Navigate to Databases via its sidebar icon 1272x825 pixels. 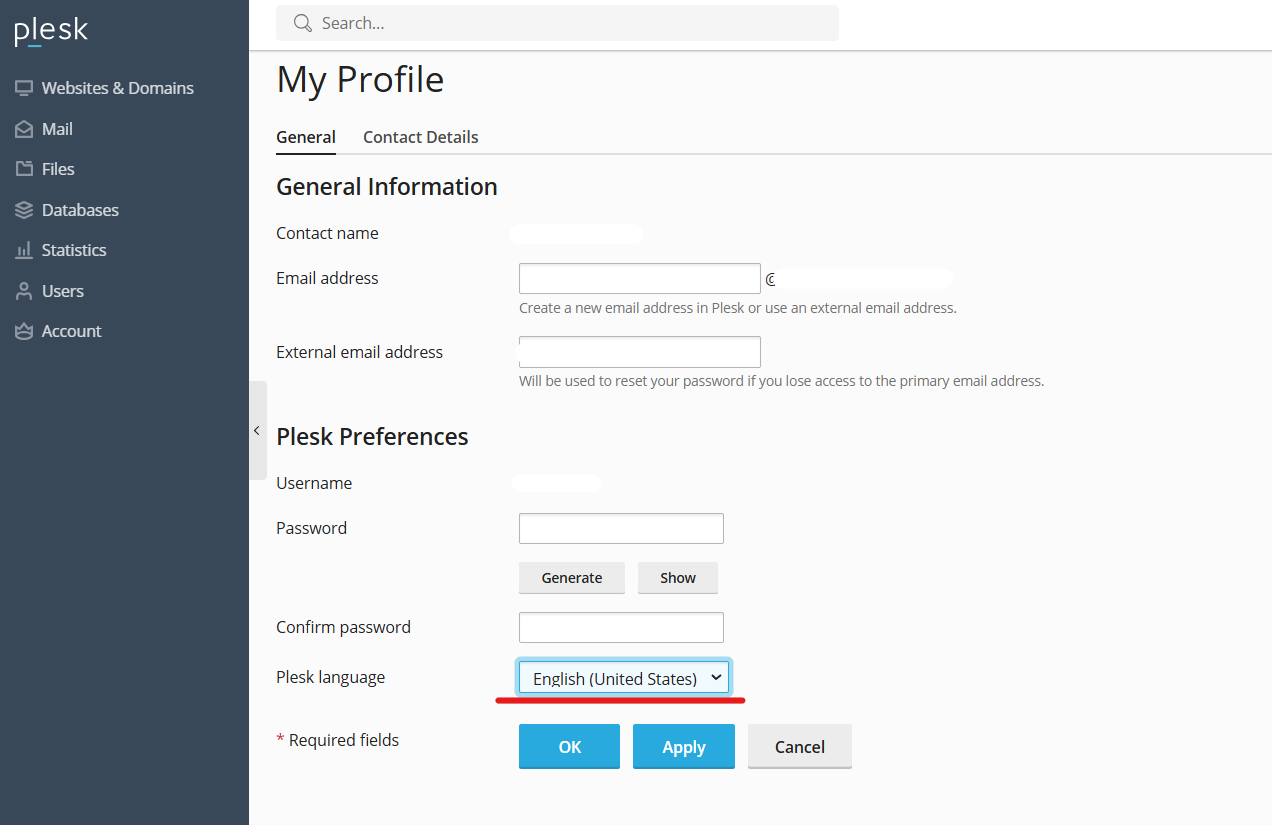pos(81,209)
